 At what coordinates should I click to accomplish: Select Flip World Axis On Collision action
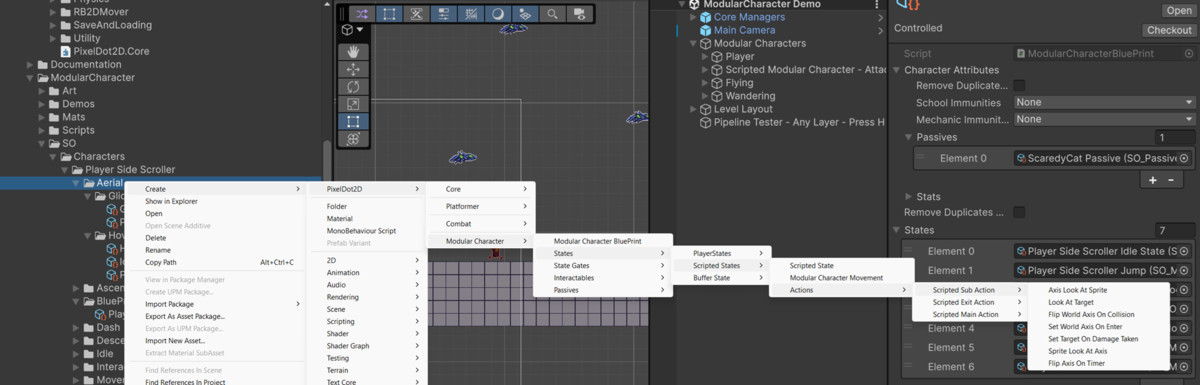tap(1091, 314)
